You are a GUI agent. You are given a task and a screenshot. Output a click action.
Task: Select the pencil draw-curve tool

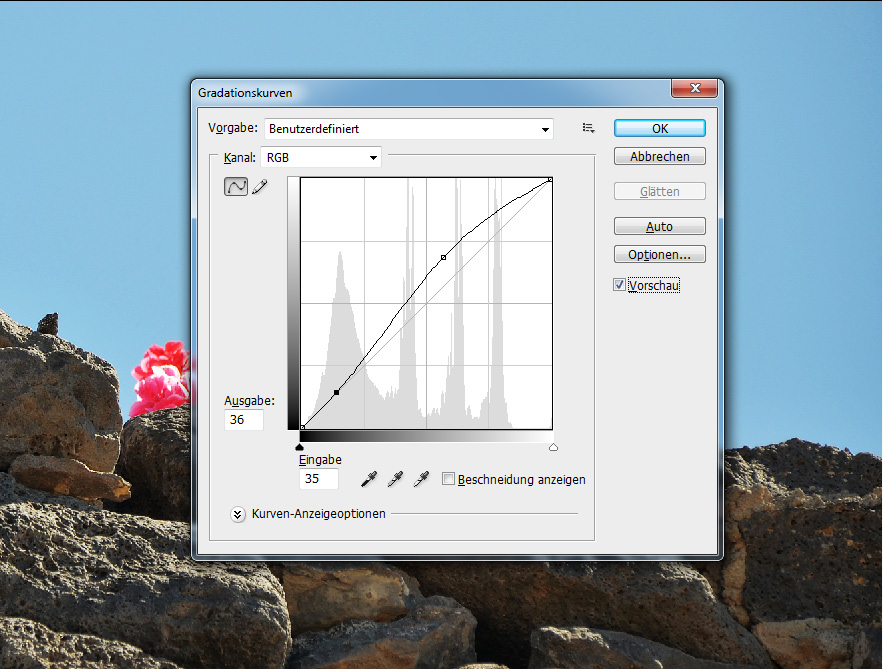click(x=260, y=186)
